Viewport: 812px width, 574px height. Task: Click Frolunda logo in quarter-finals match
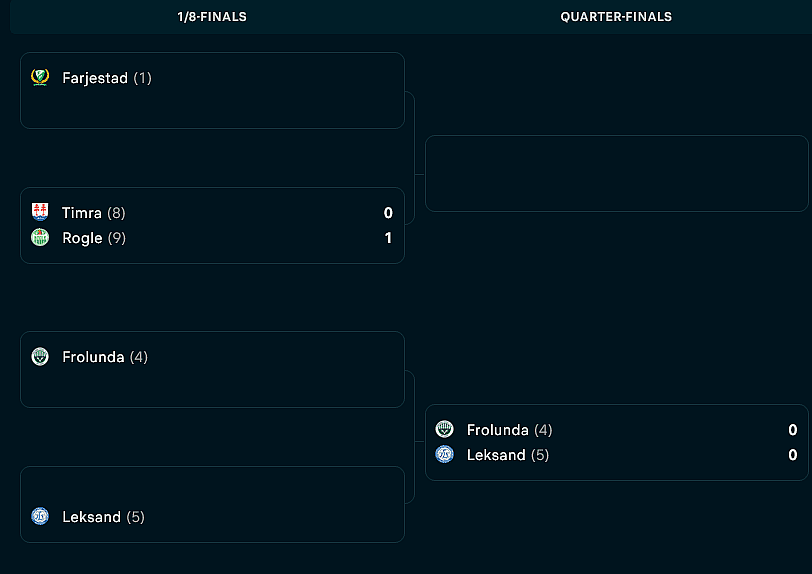tap(444, 429)
